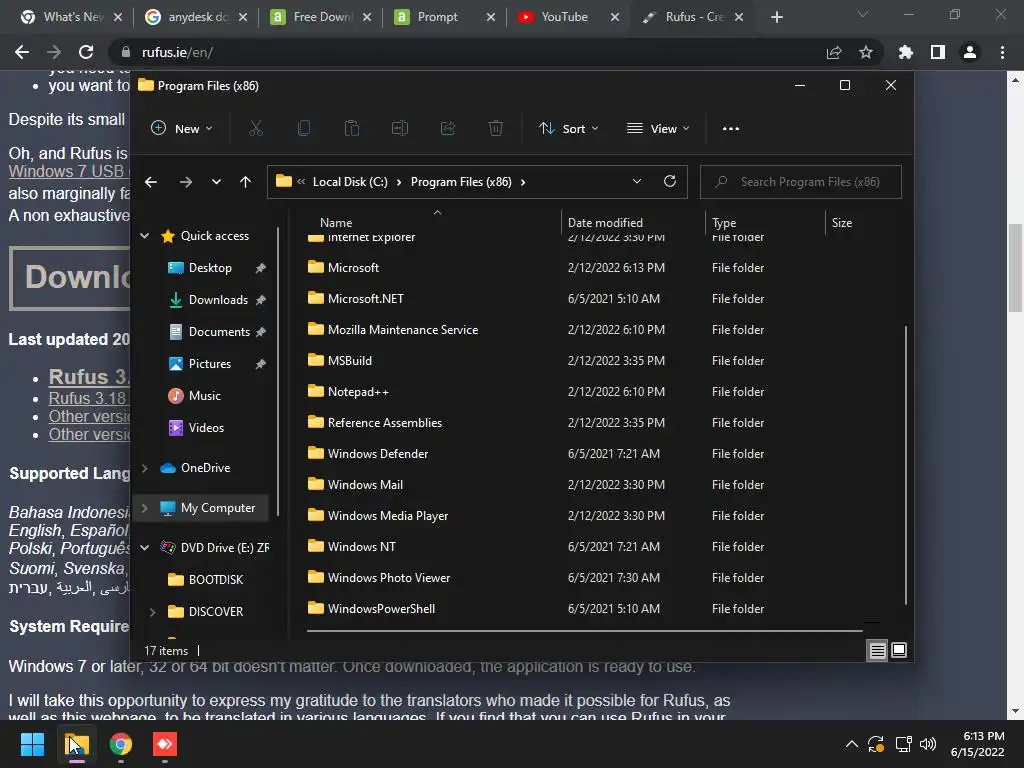
Task: Click the Search Program Files (x86) field
Action: [x=801, y=182]
